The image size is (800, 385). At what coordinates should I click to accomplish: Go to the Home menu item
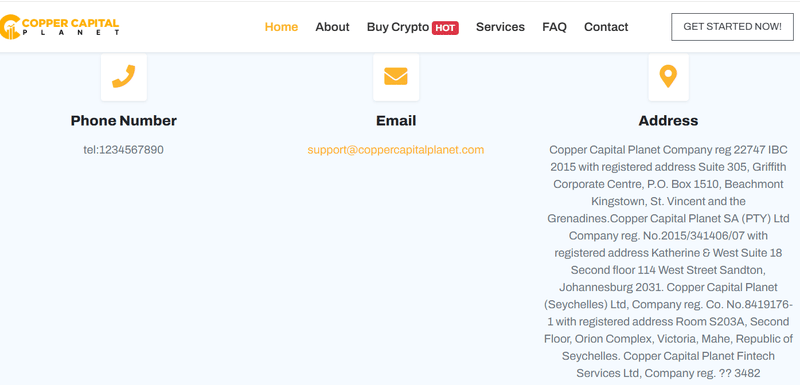[x=281, y=27]
